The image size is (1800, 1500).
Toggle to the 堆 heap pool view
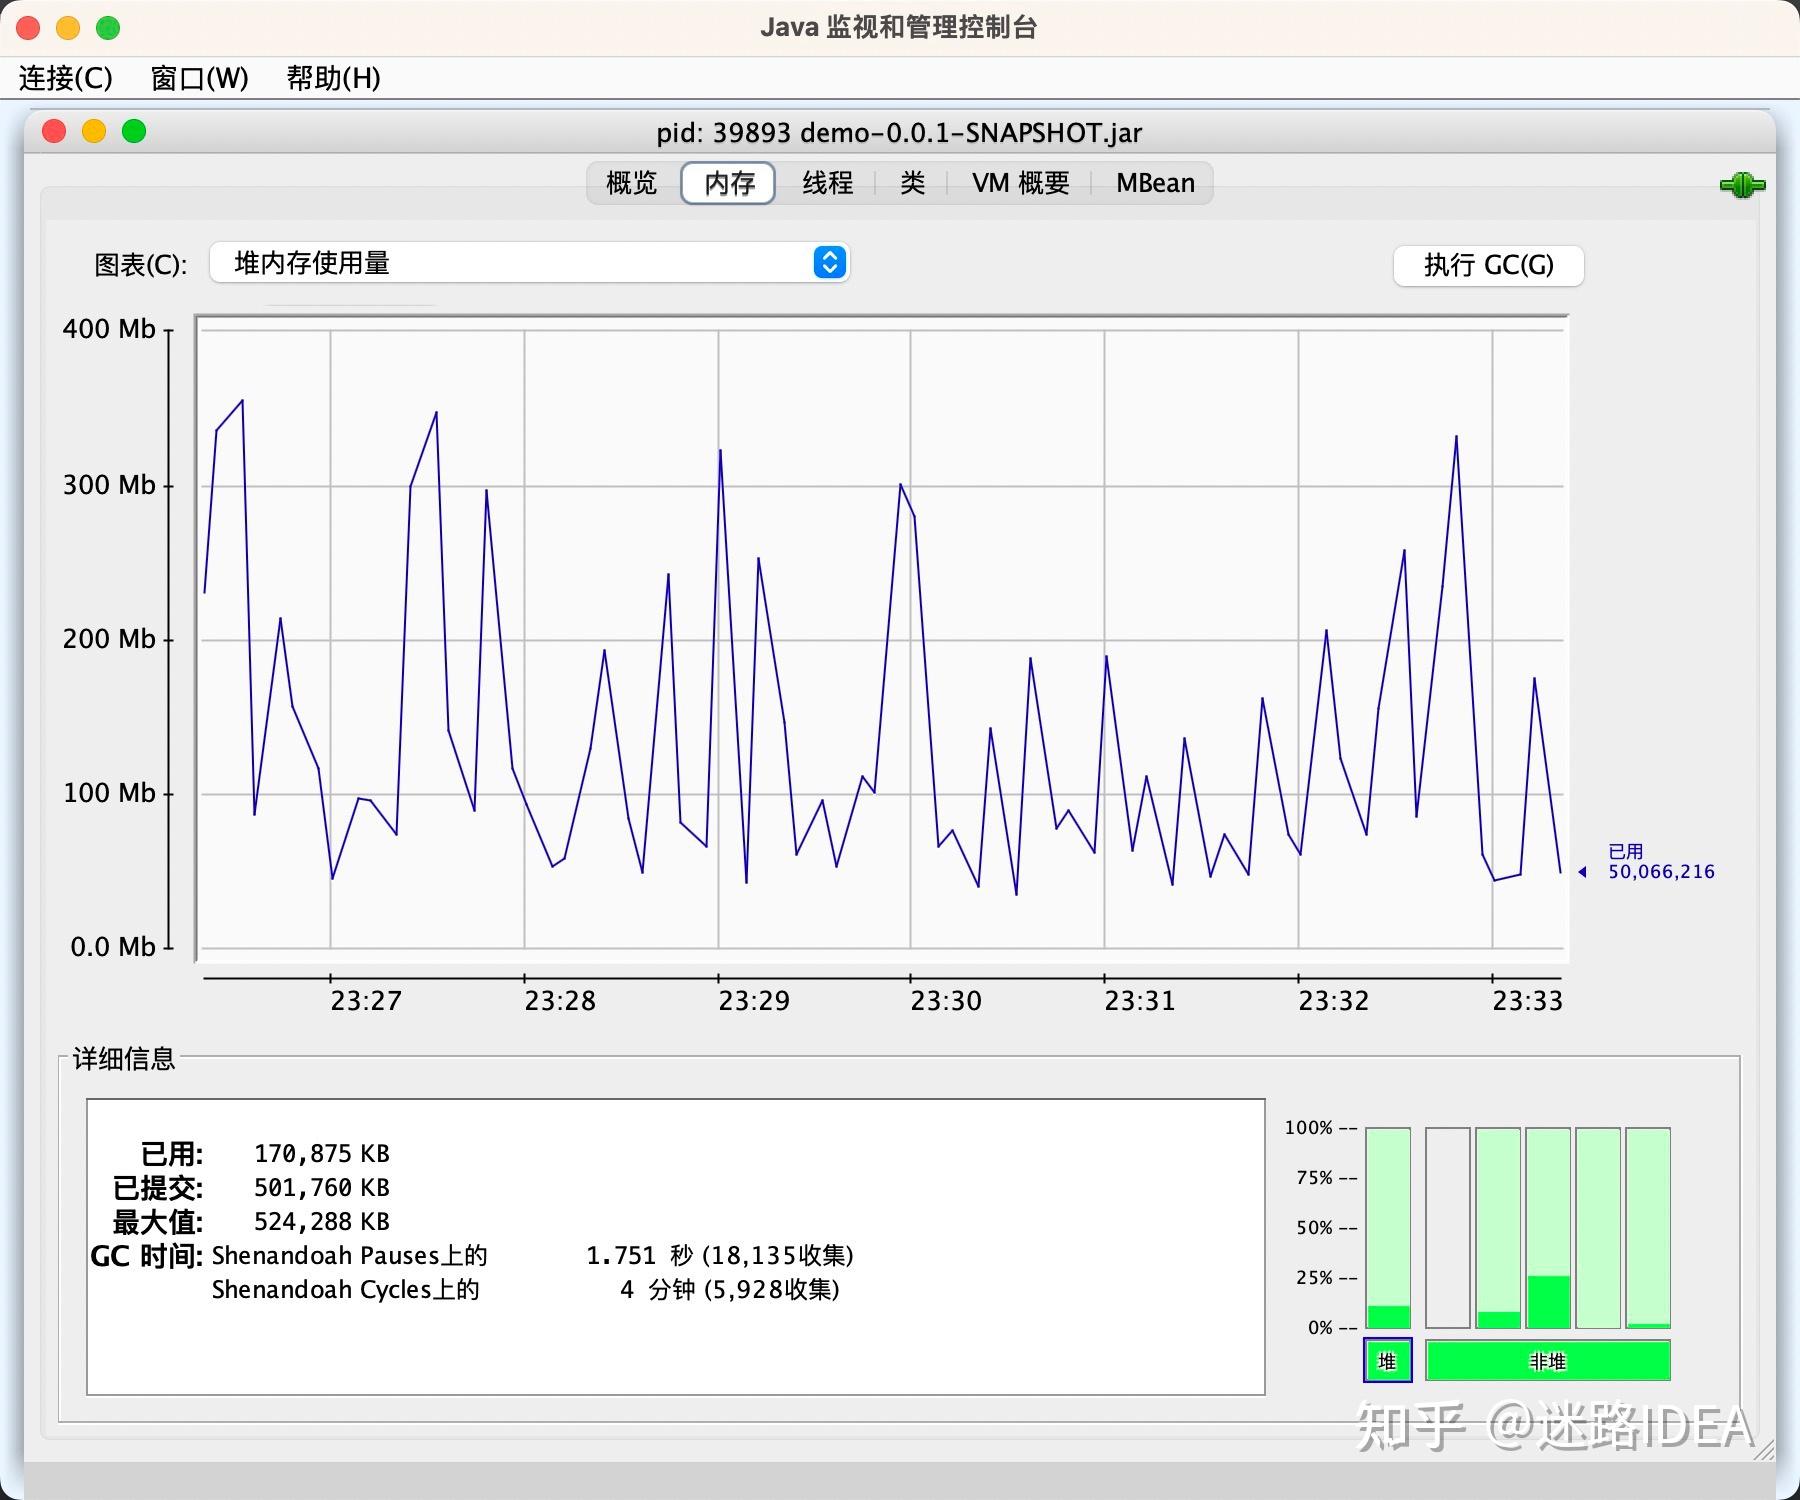[1387, 1361]
